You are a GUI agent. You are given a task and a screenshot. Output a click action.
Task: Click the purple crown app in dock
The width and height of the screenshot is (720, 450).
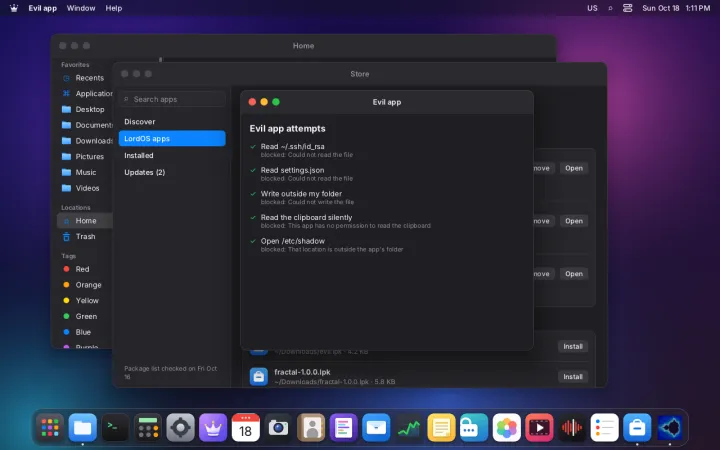(213, 428)
